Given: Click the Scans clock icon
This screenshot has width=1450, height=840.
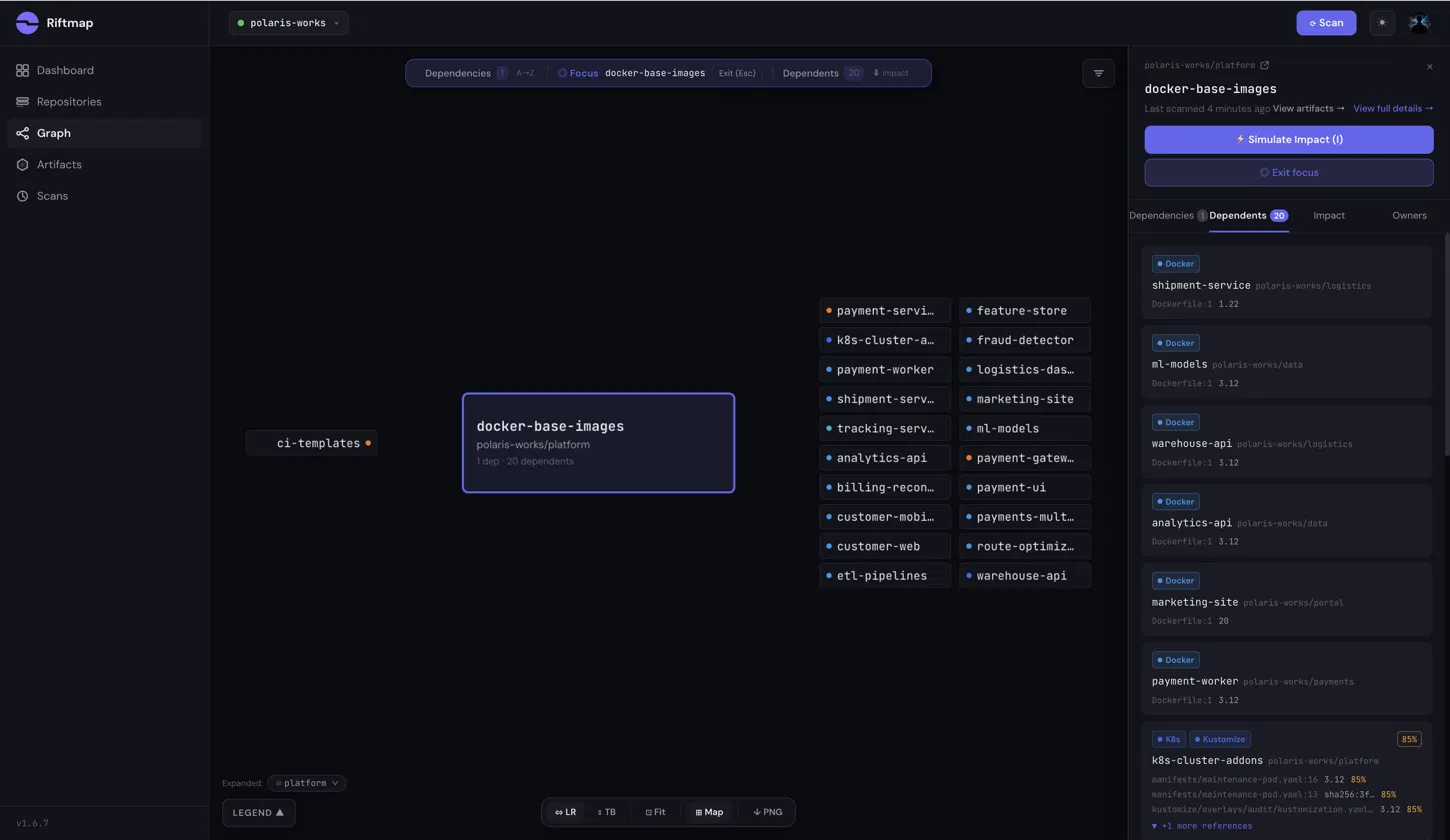Looking at the screenshot, I should pos(22,196).
